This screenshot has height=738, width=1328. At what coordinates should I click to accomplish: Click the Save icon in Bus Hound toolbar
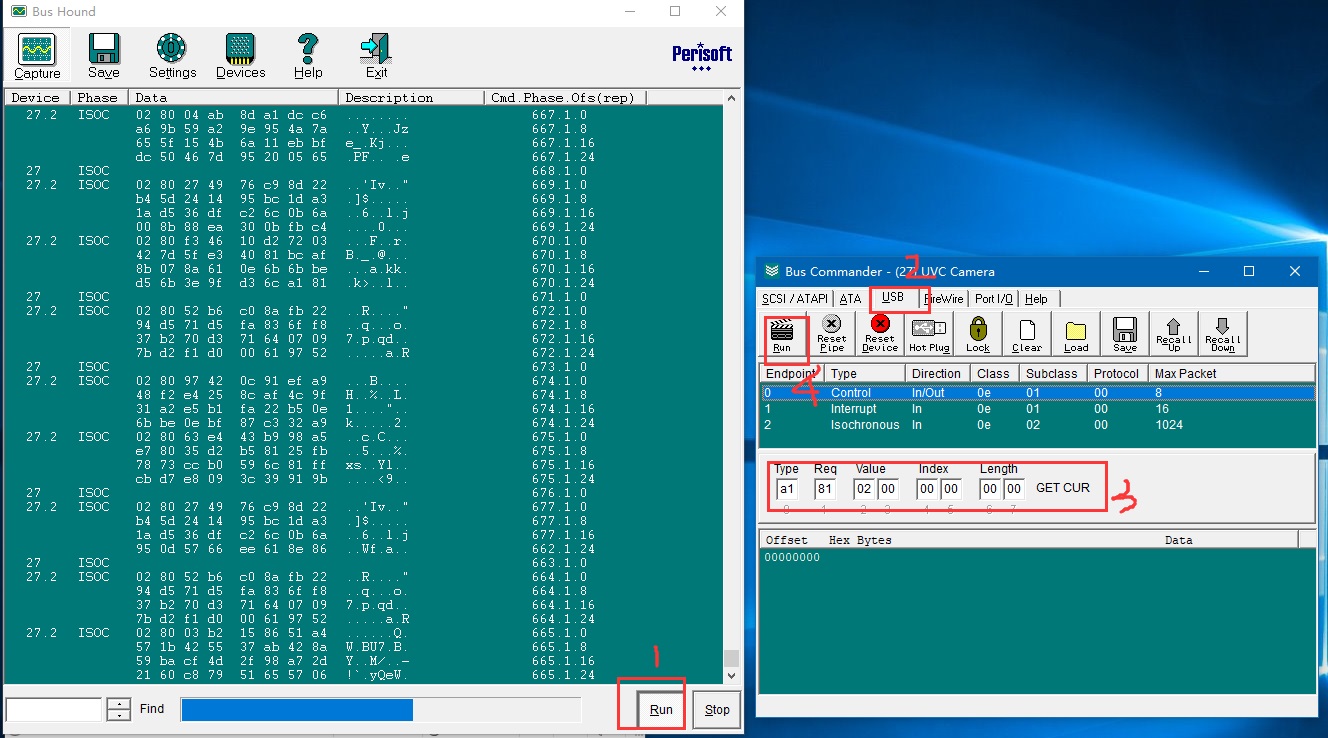coord(104,56)
